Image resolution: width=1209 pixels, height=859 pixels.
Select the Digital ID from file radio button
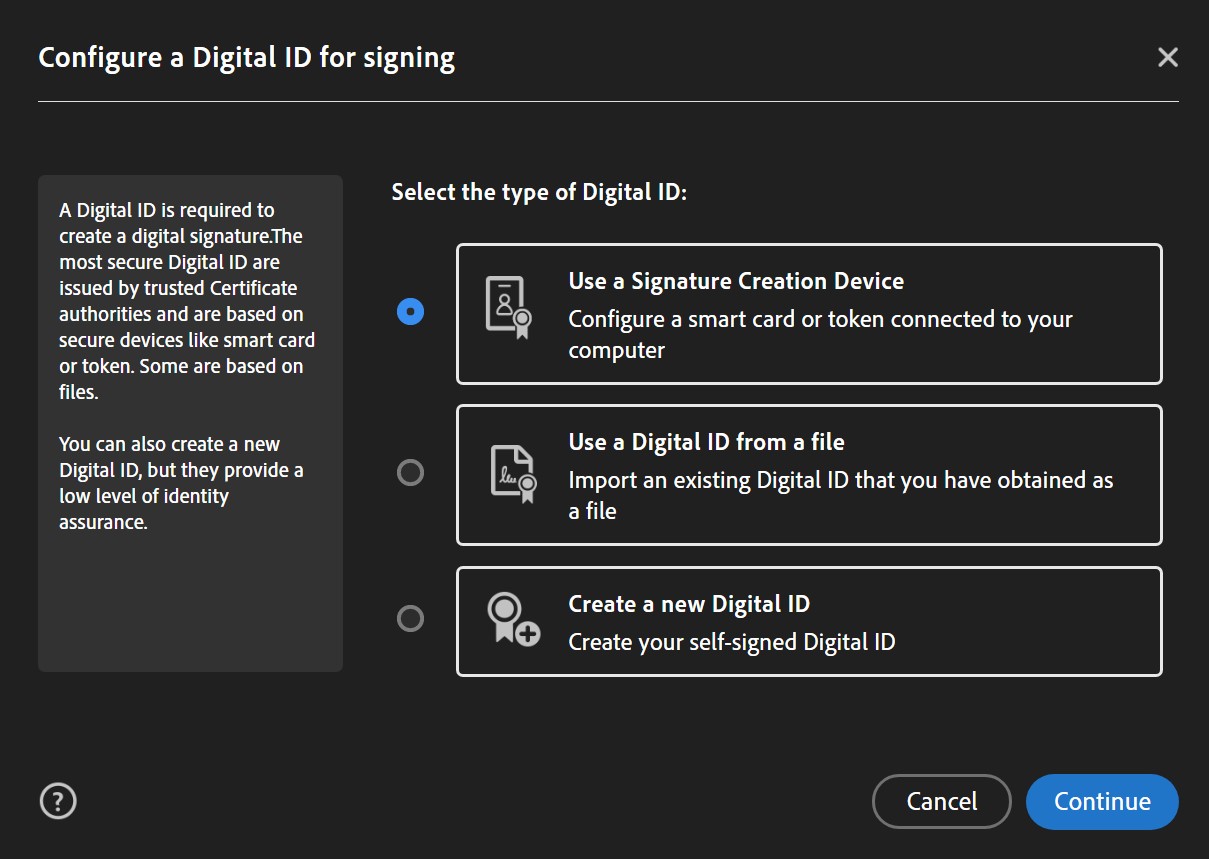tap(410, 473)
